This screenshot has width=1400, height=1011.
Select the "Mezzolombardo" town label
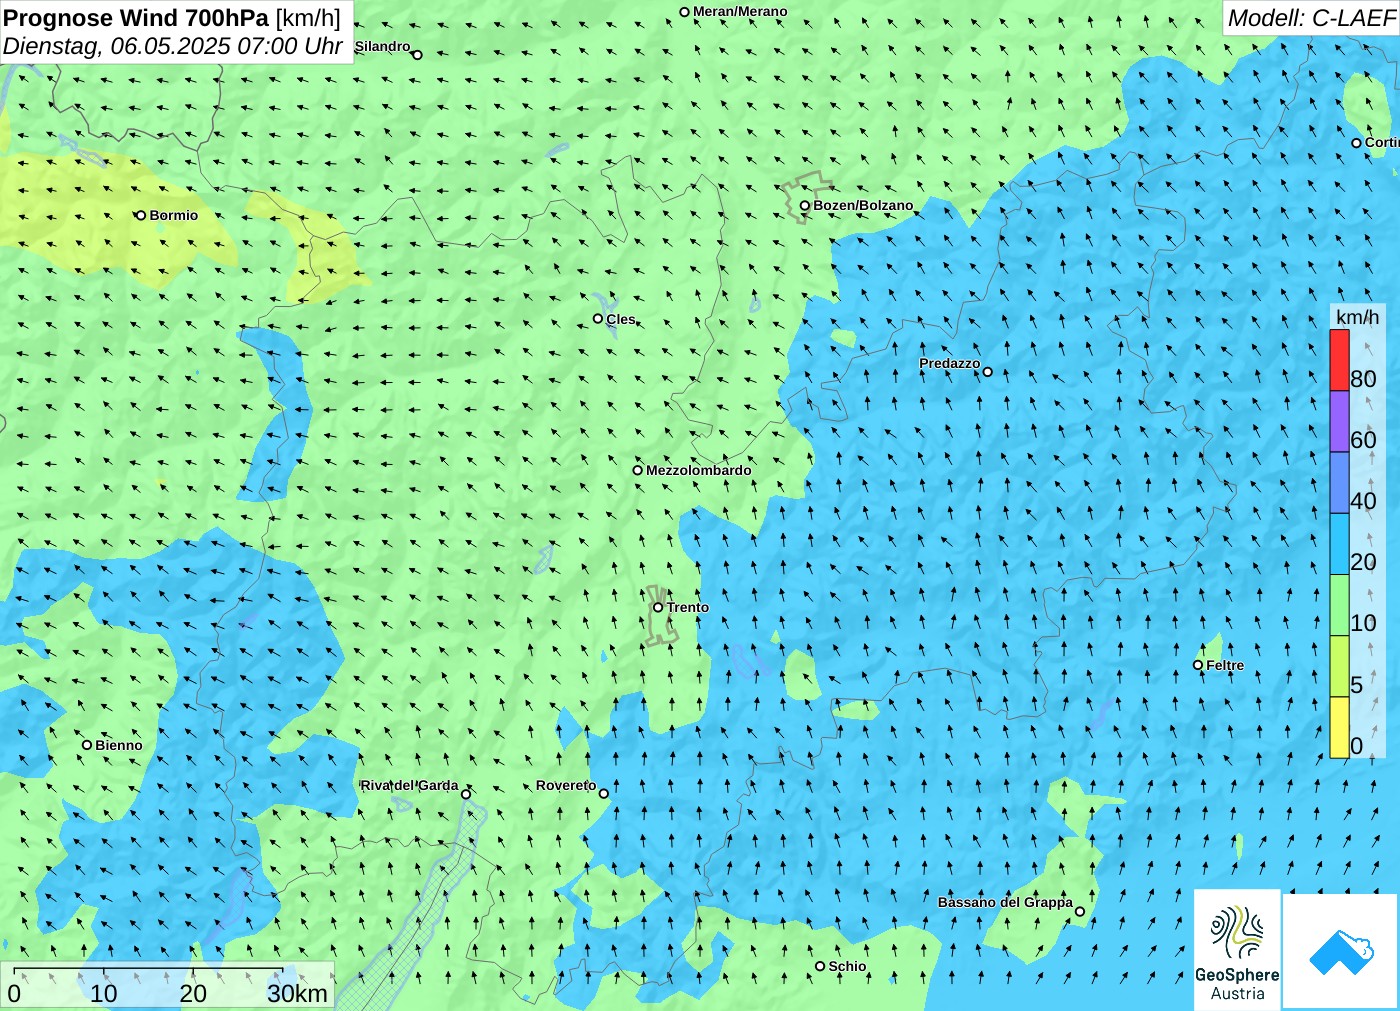[698, 470]
